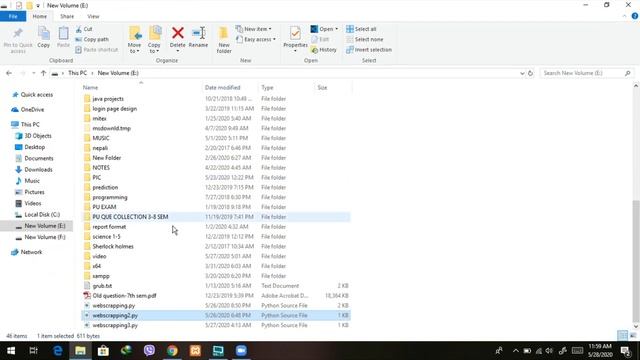The width and height of the screenshot is (640, 360).
Task: Minimize the ribbon with chevron
Action: coord(624,16)
